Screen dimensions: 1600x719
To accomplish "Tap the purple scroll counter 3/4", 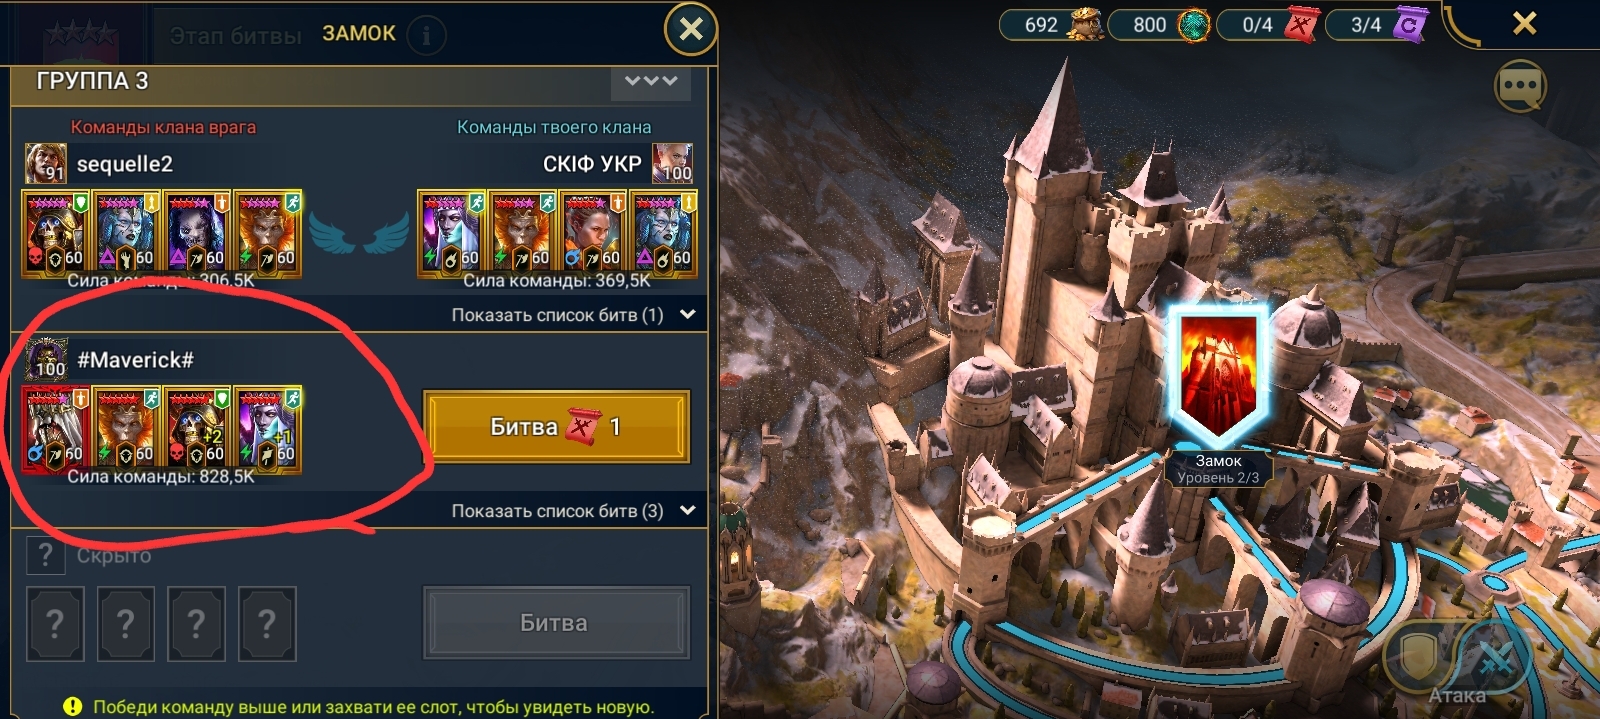I will click(1377, 25).
